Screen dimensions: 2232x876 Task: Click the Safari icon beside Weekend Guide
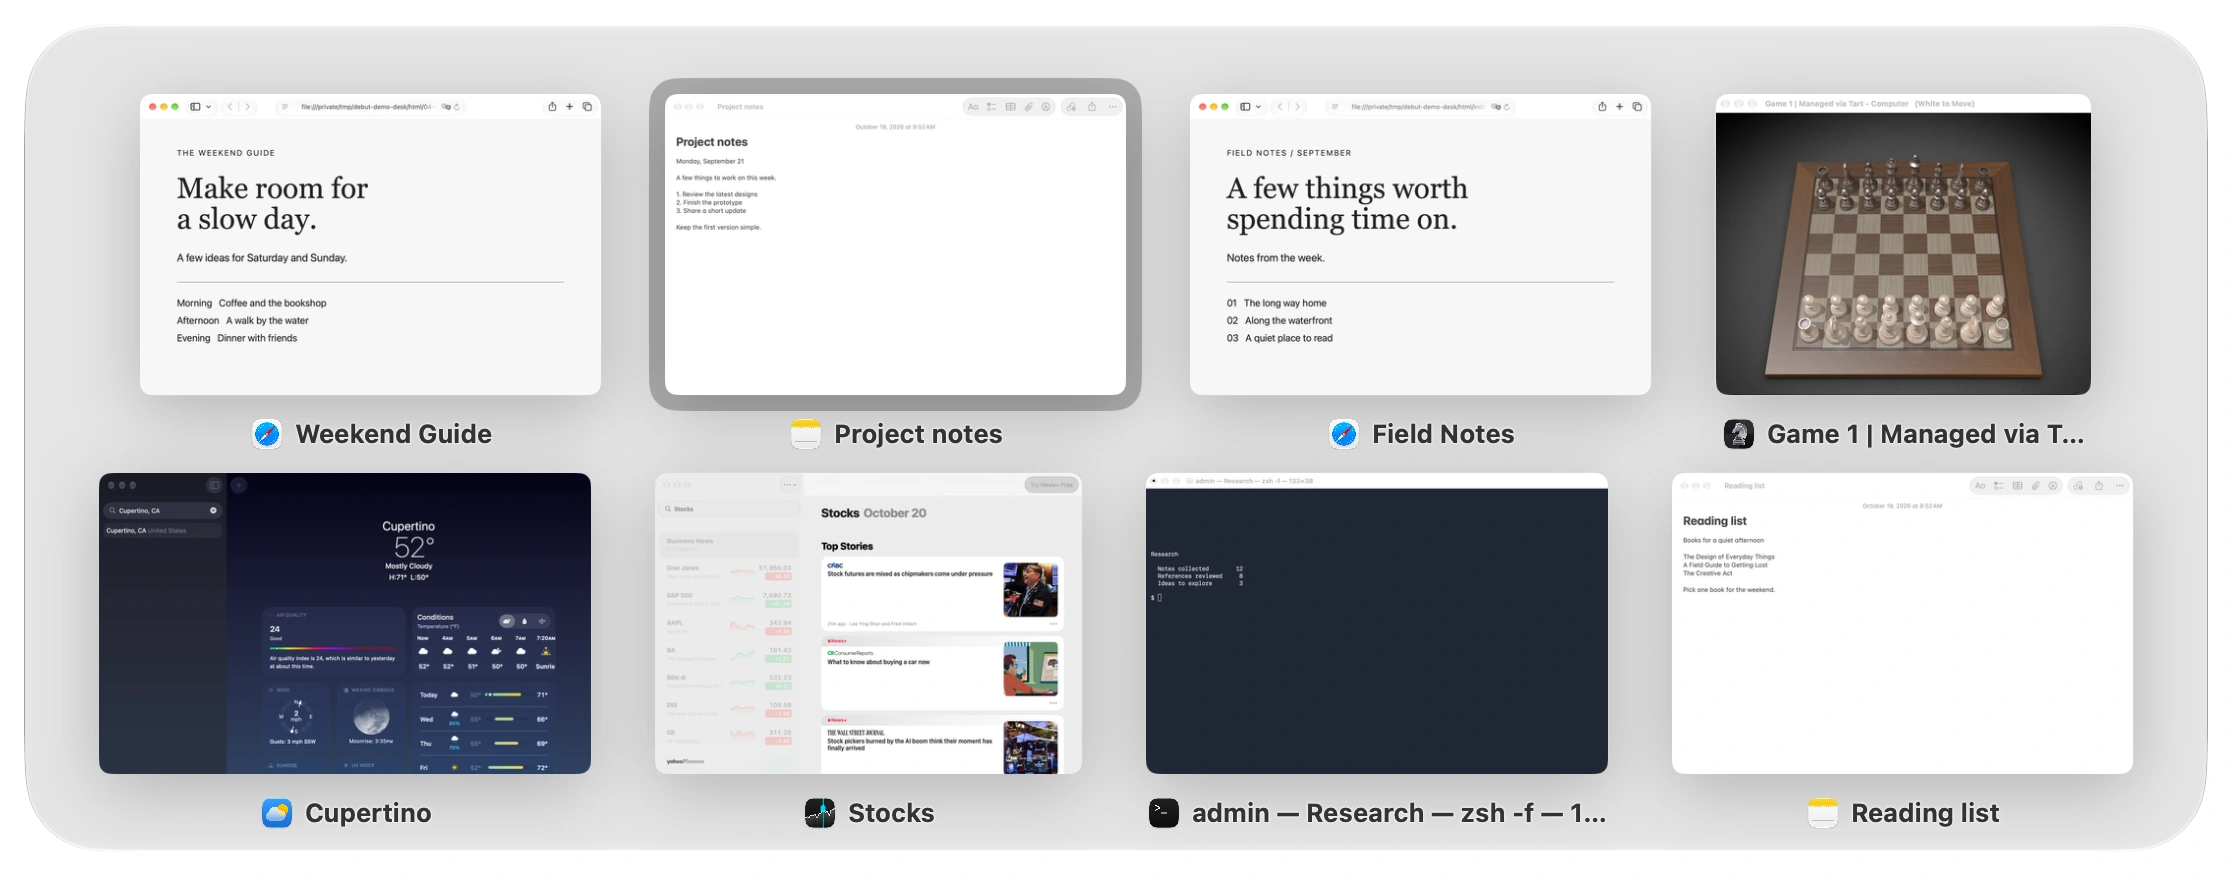267,434
